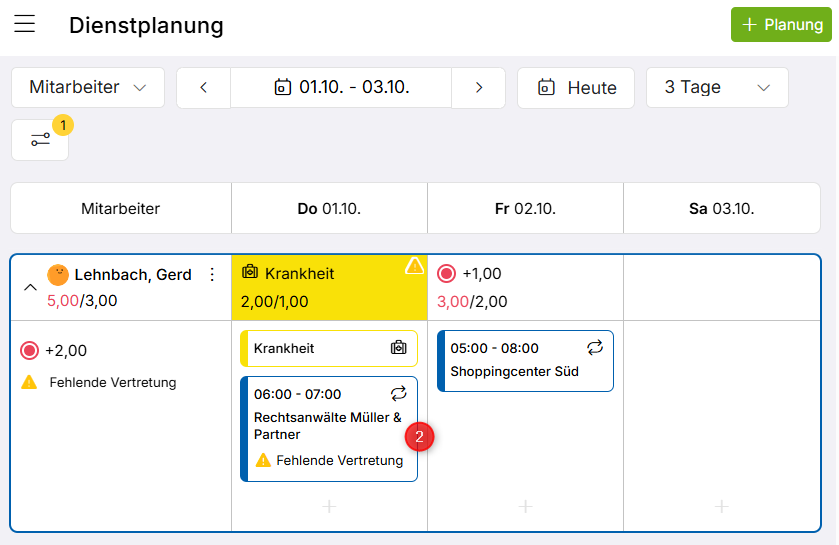Click the Dienstplanung page title

146,25
